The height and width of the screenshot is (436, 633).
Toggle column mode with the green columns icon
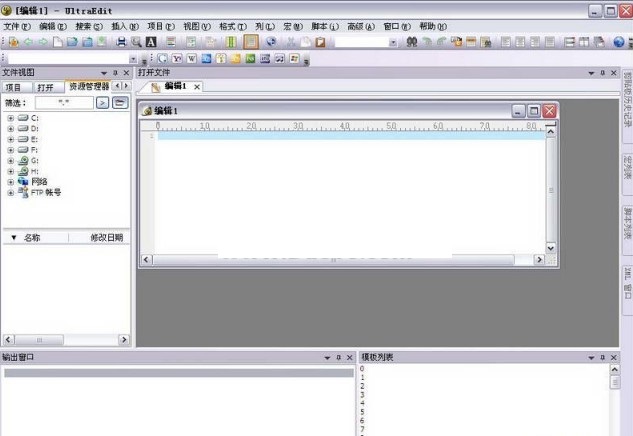[231, 42]
